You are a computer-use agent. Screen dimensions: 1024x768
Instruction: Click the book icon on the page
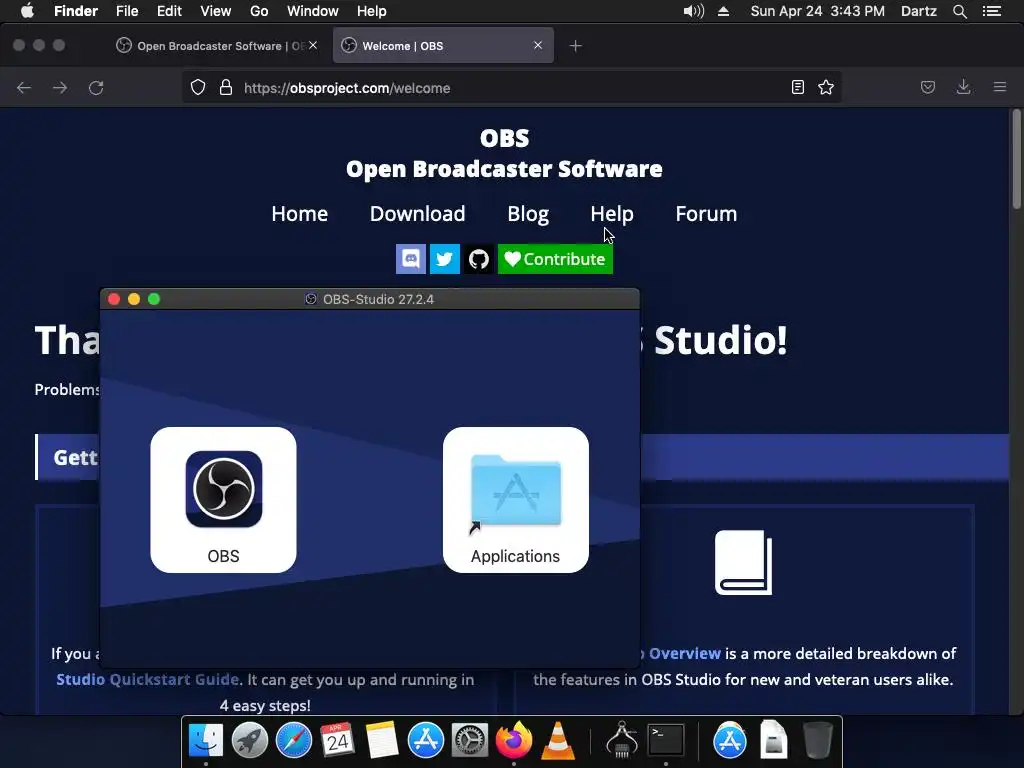tap(743, 562)
